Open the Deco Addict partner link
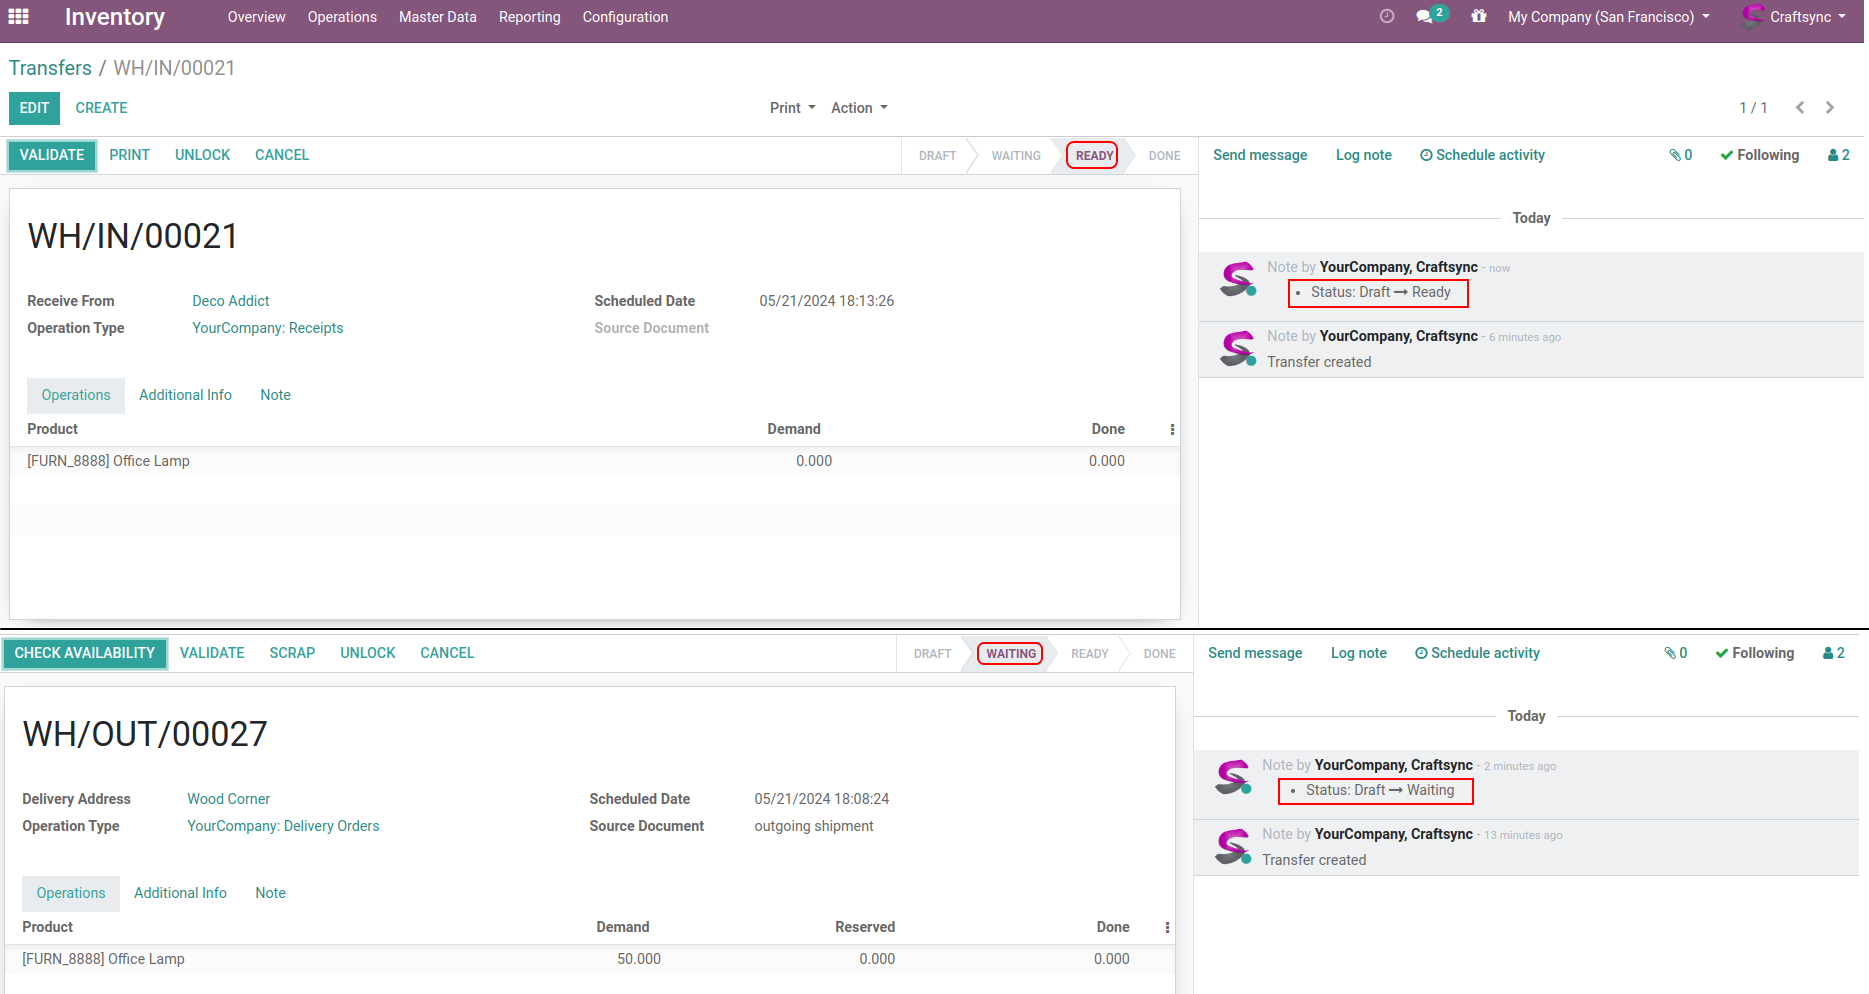Screen dimensions: 1869x994 pos(230,301)
